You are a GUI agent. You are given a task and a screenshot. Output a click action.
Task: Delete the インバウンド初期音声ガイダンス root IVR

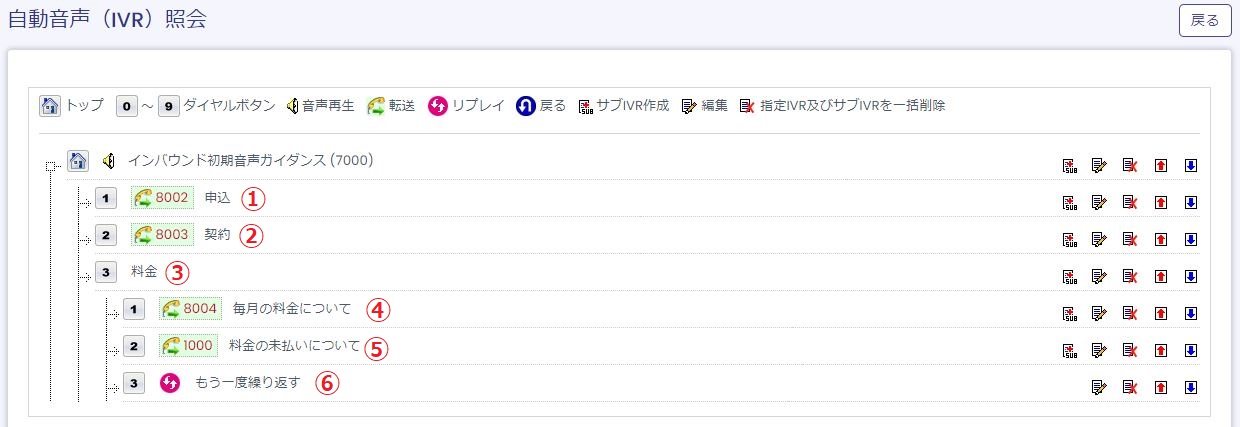[1130, 165]
